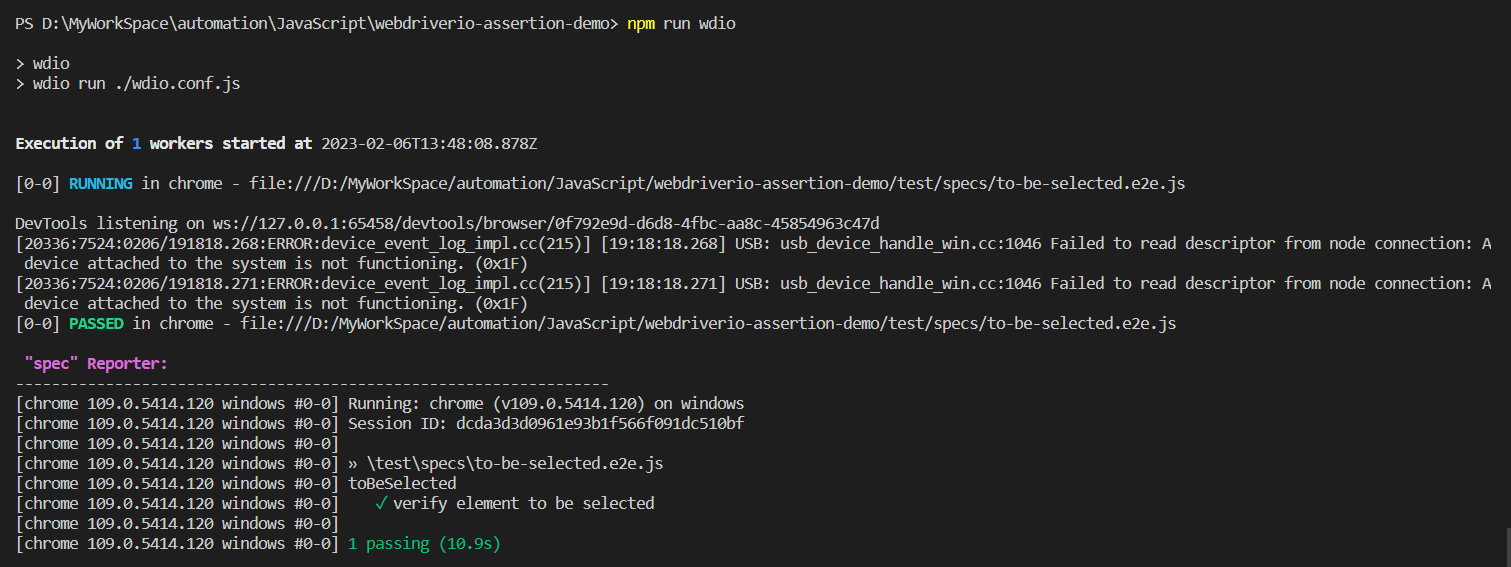Viewport: 1511px width, 567px height.
Task: Click the "1 passing (10.9s)" summary
Action: point(424,544)
